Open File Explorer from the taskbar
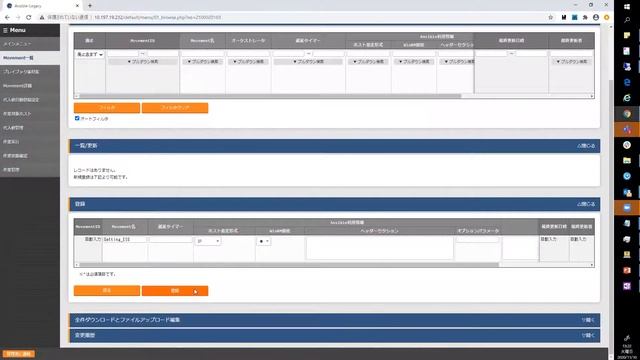Screen dimensions: 640x360 pyautogui.click(x=627, y=160)
